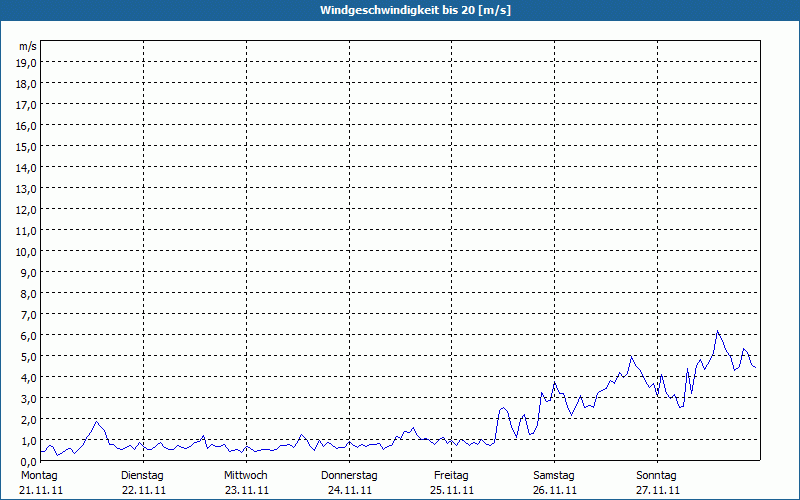This screenshot has height=500, width=800.
Task: Select the 27.11.11 date label
Action: (x=658, y=490)
